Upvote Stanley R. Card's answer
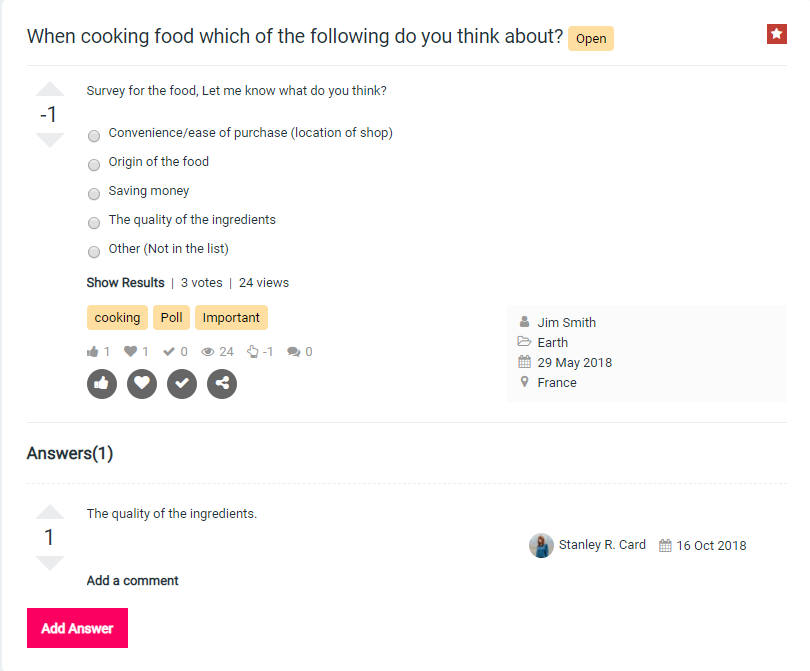 coord(50,513)
